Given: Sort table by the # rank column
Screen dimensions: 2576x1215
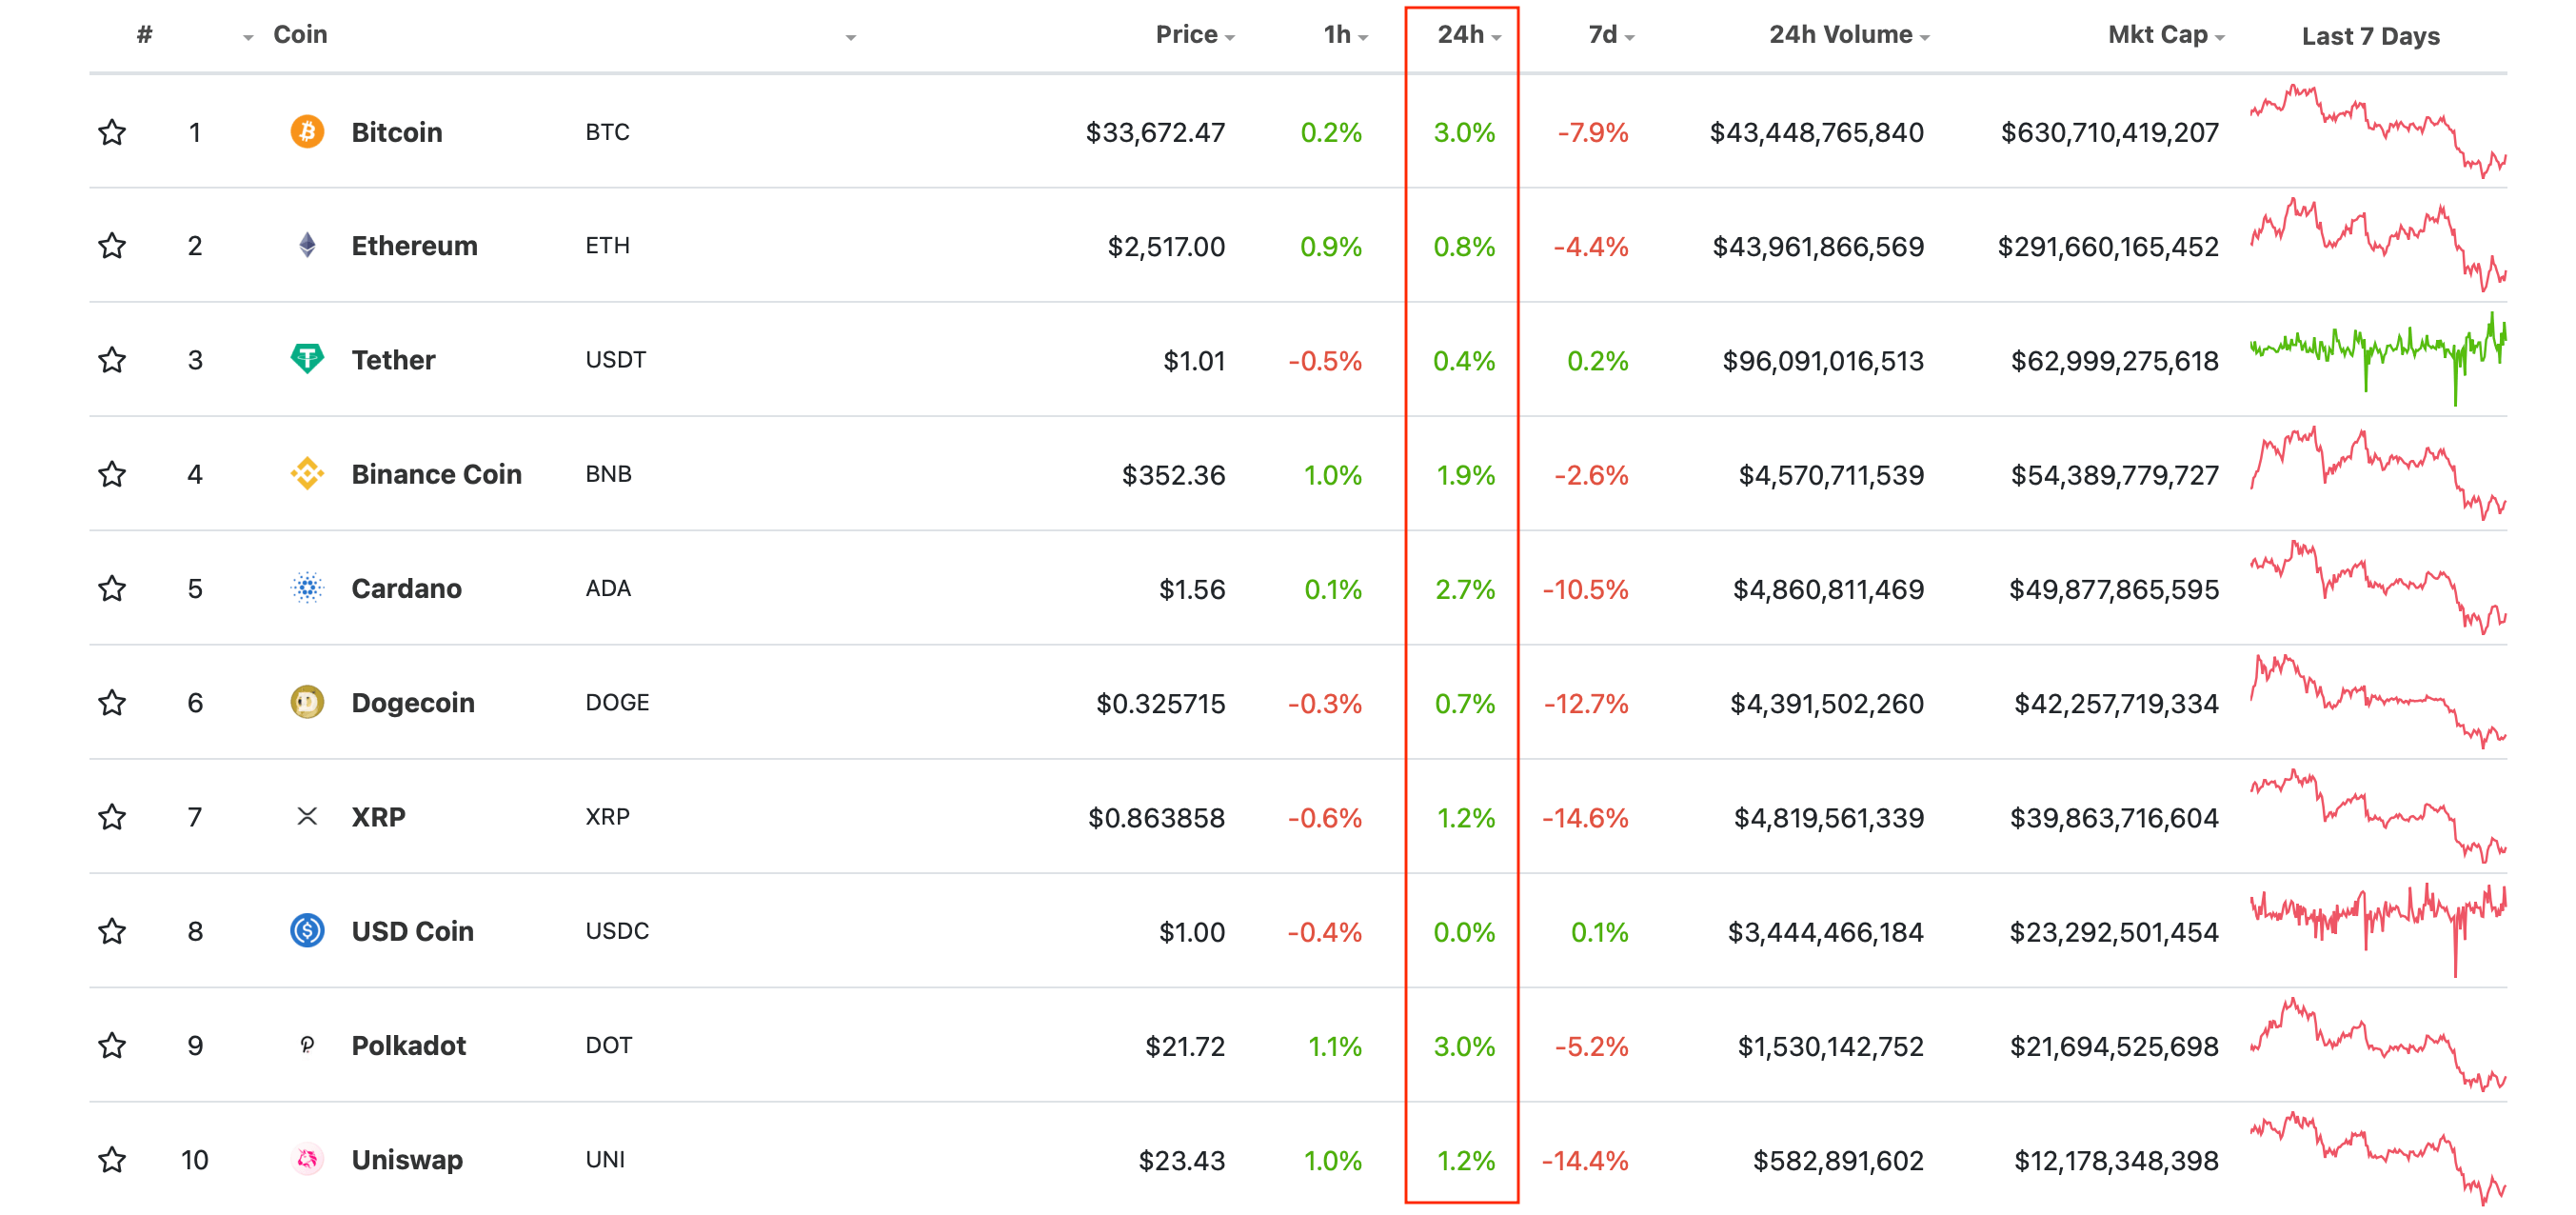Looking at the screenshot, I should pos(145,35).
